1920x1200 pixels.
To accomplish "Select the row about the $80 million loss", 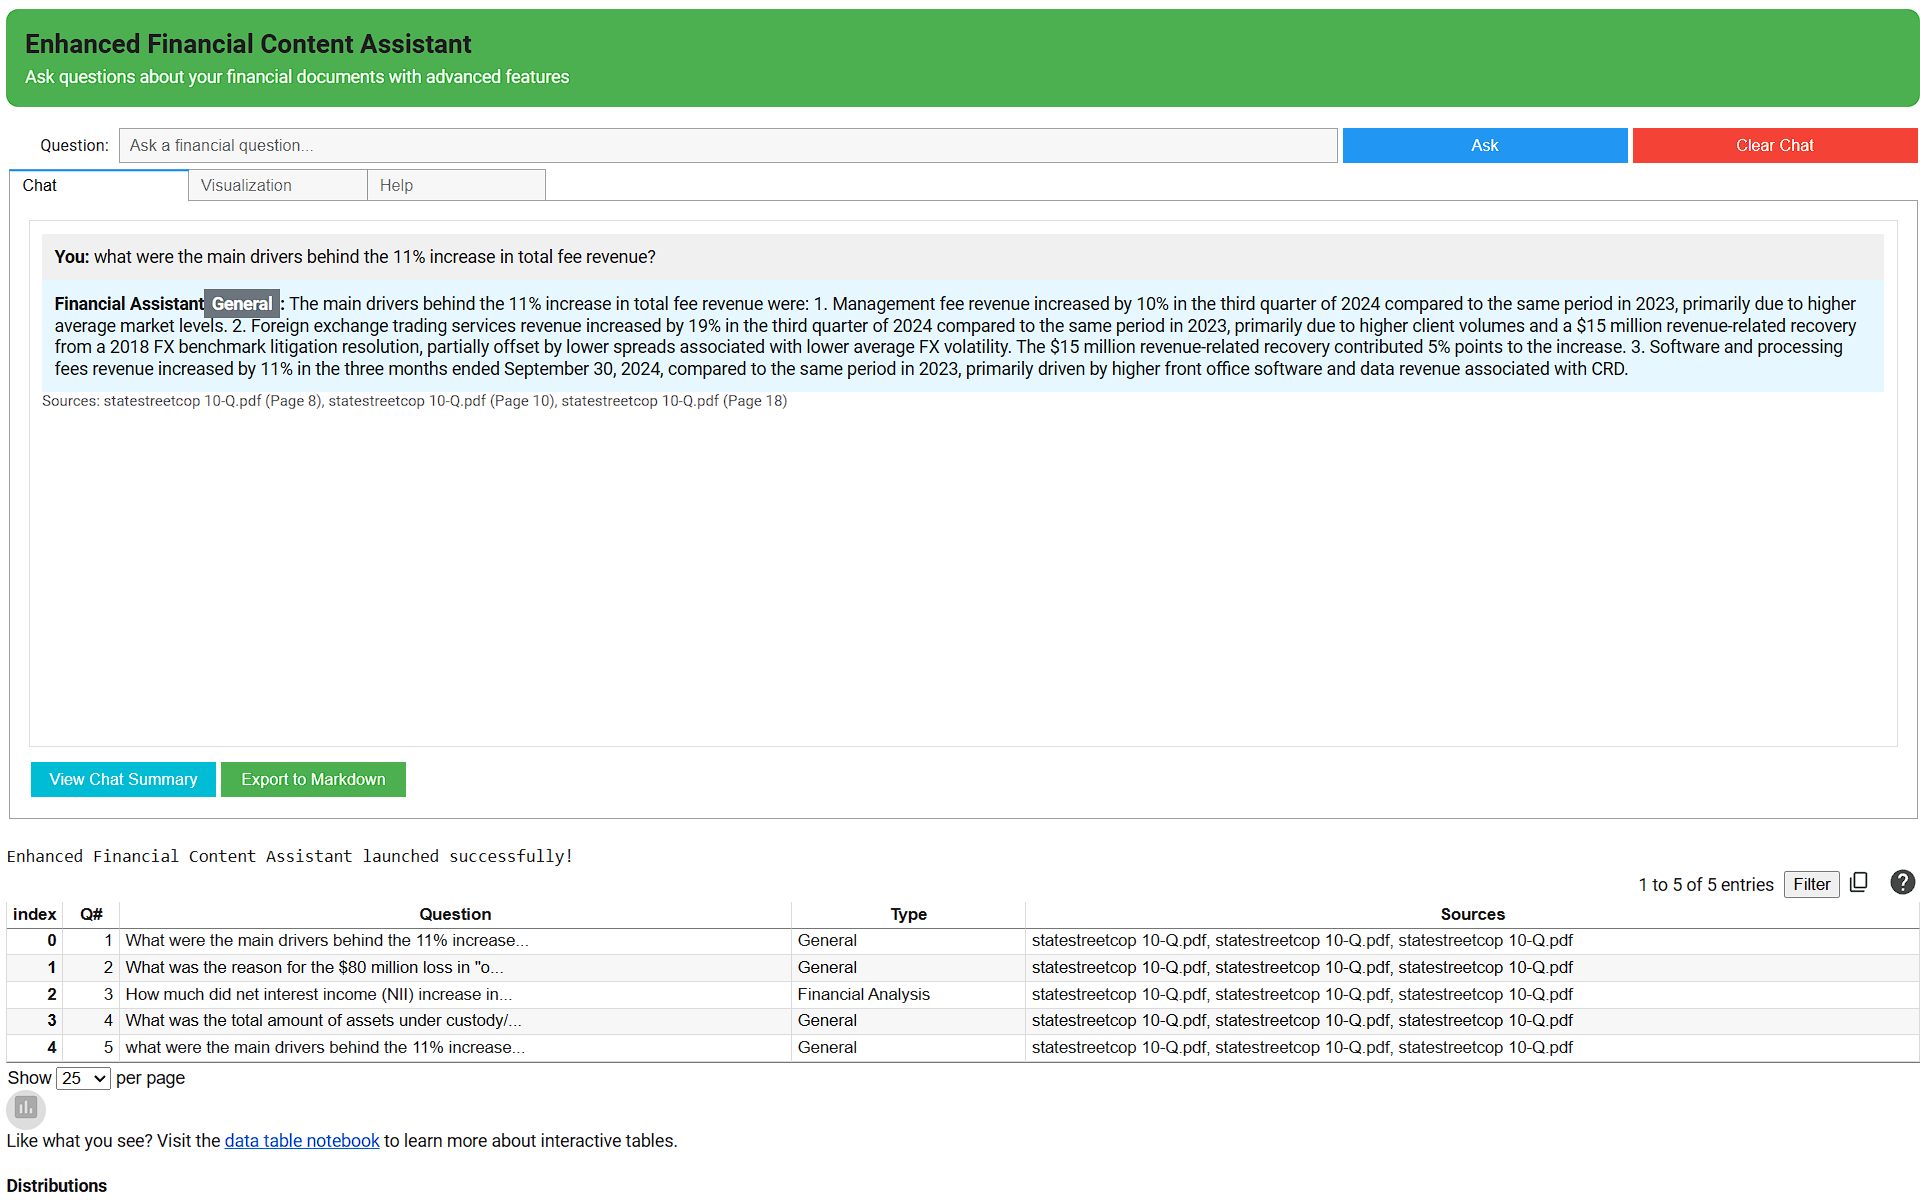I will (455, 967).
